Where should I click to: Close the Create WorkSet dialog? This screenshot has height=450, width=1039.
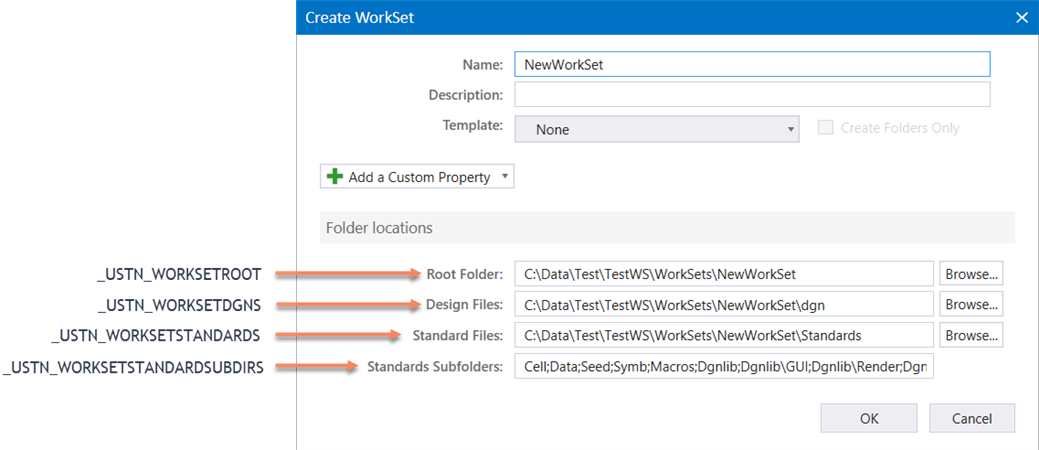(1021, 17)
